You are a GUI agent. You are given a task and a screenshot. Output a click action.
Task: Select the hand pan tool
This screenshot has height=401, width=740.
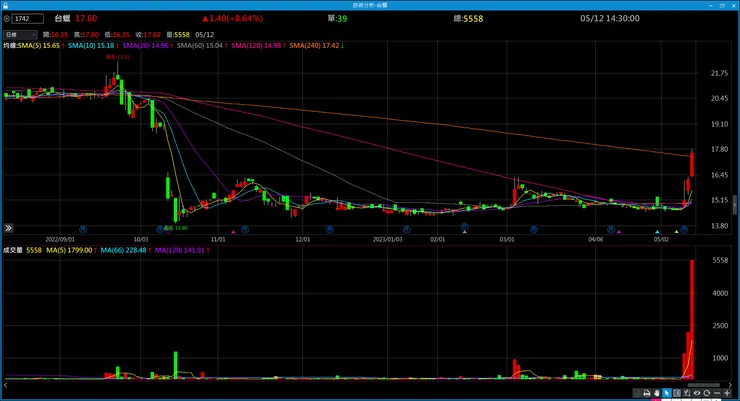click(x=657, y=393)
